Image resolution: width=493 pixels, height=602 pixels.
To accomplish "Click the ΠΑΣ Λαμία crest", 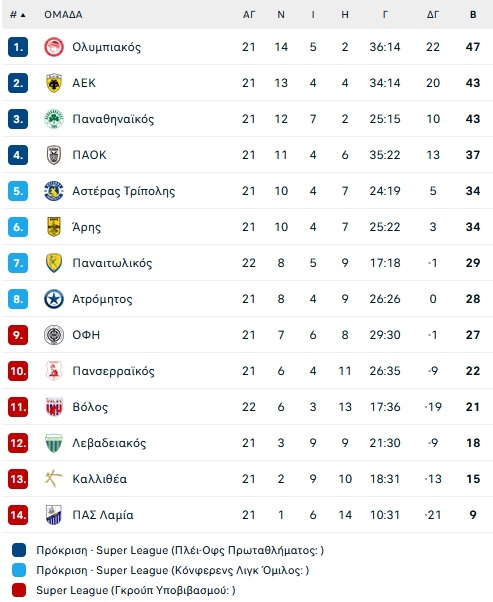I will coord(54,515).
